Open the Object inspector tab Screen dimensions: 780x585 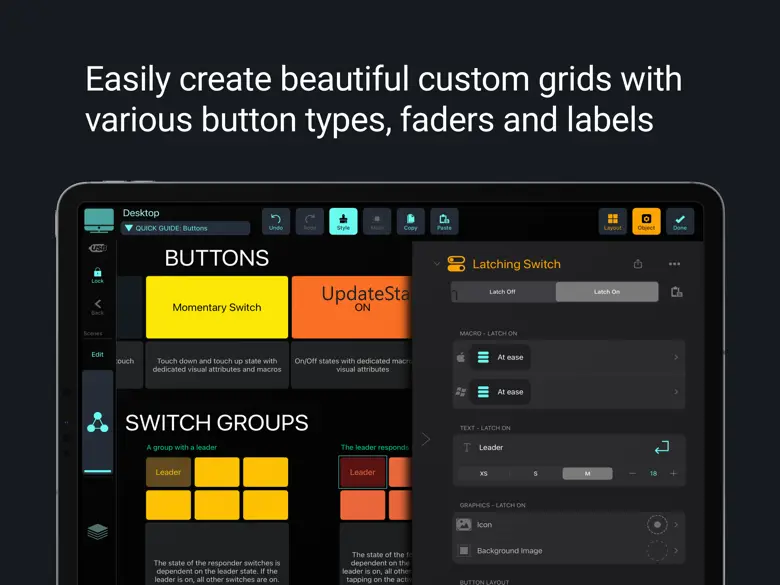[x=646, y=221]
